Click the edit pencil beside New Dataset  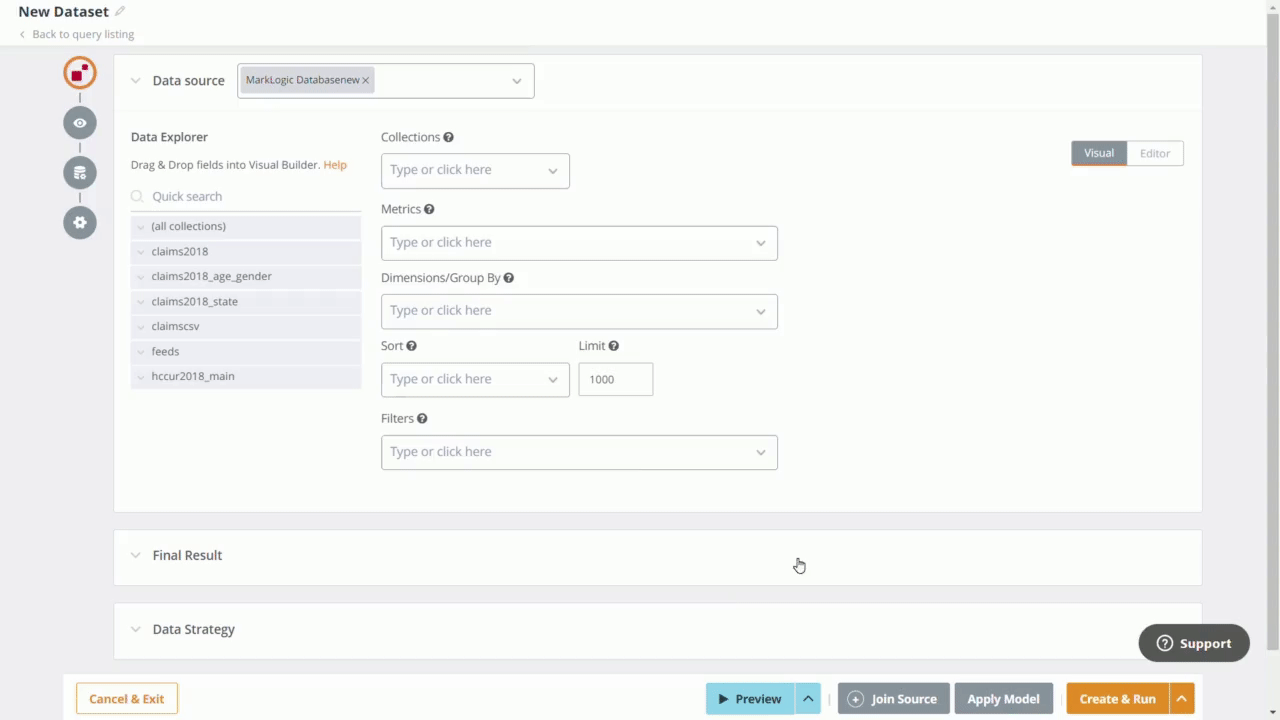click(x=119, y=10)
